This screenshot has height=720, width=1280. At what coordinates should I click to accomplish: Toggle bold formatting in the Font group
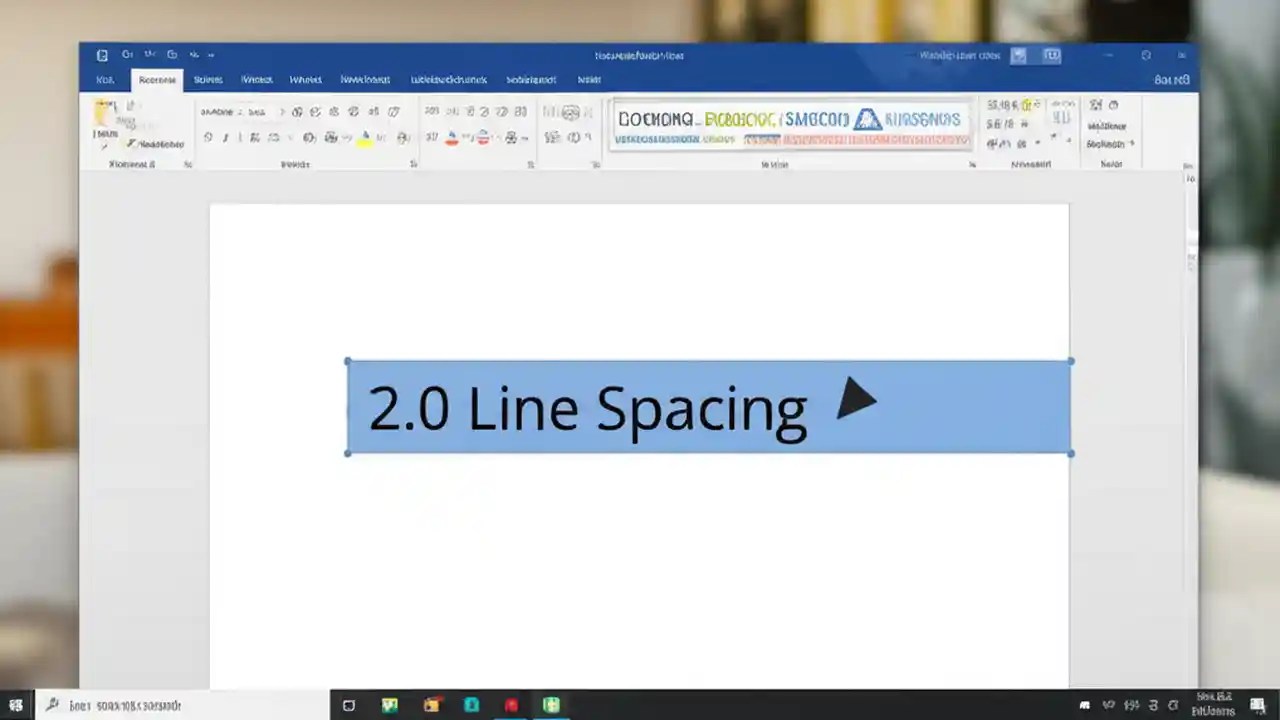tap(208, 137)
